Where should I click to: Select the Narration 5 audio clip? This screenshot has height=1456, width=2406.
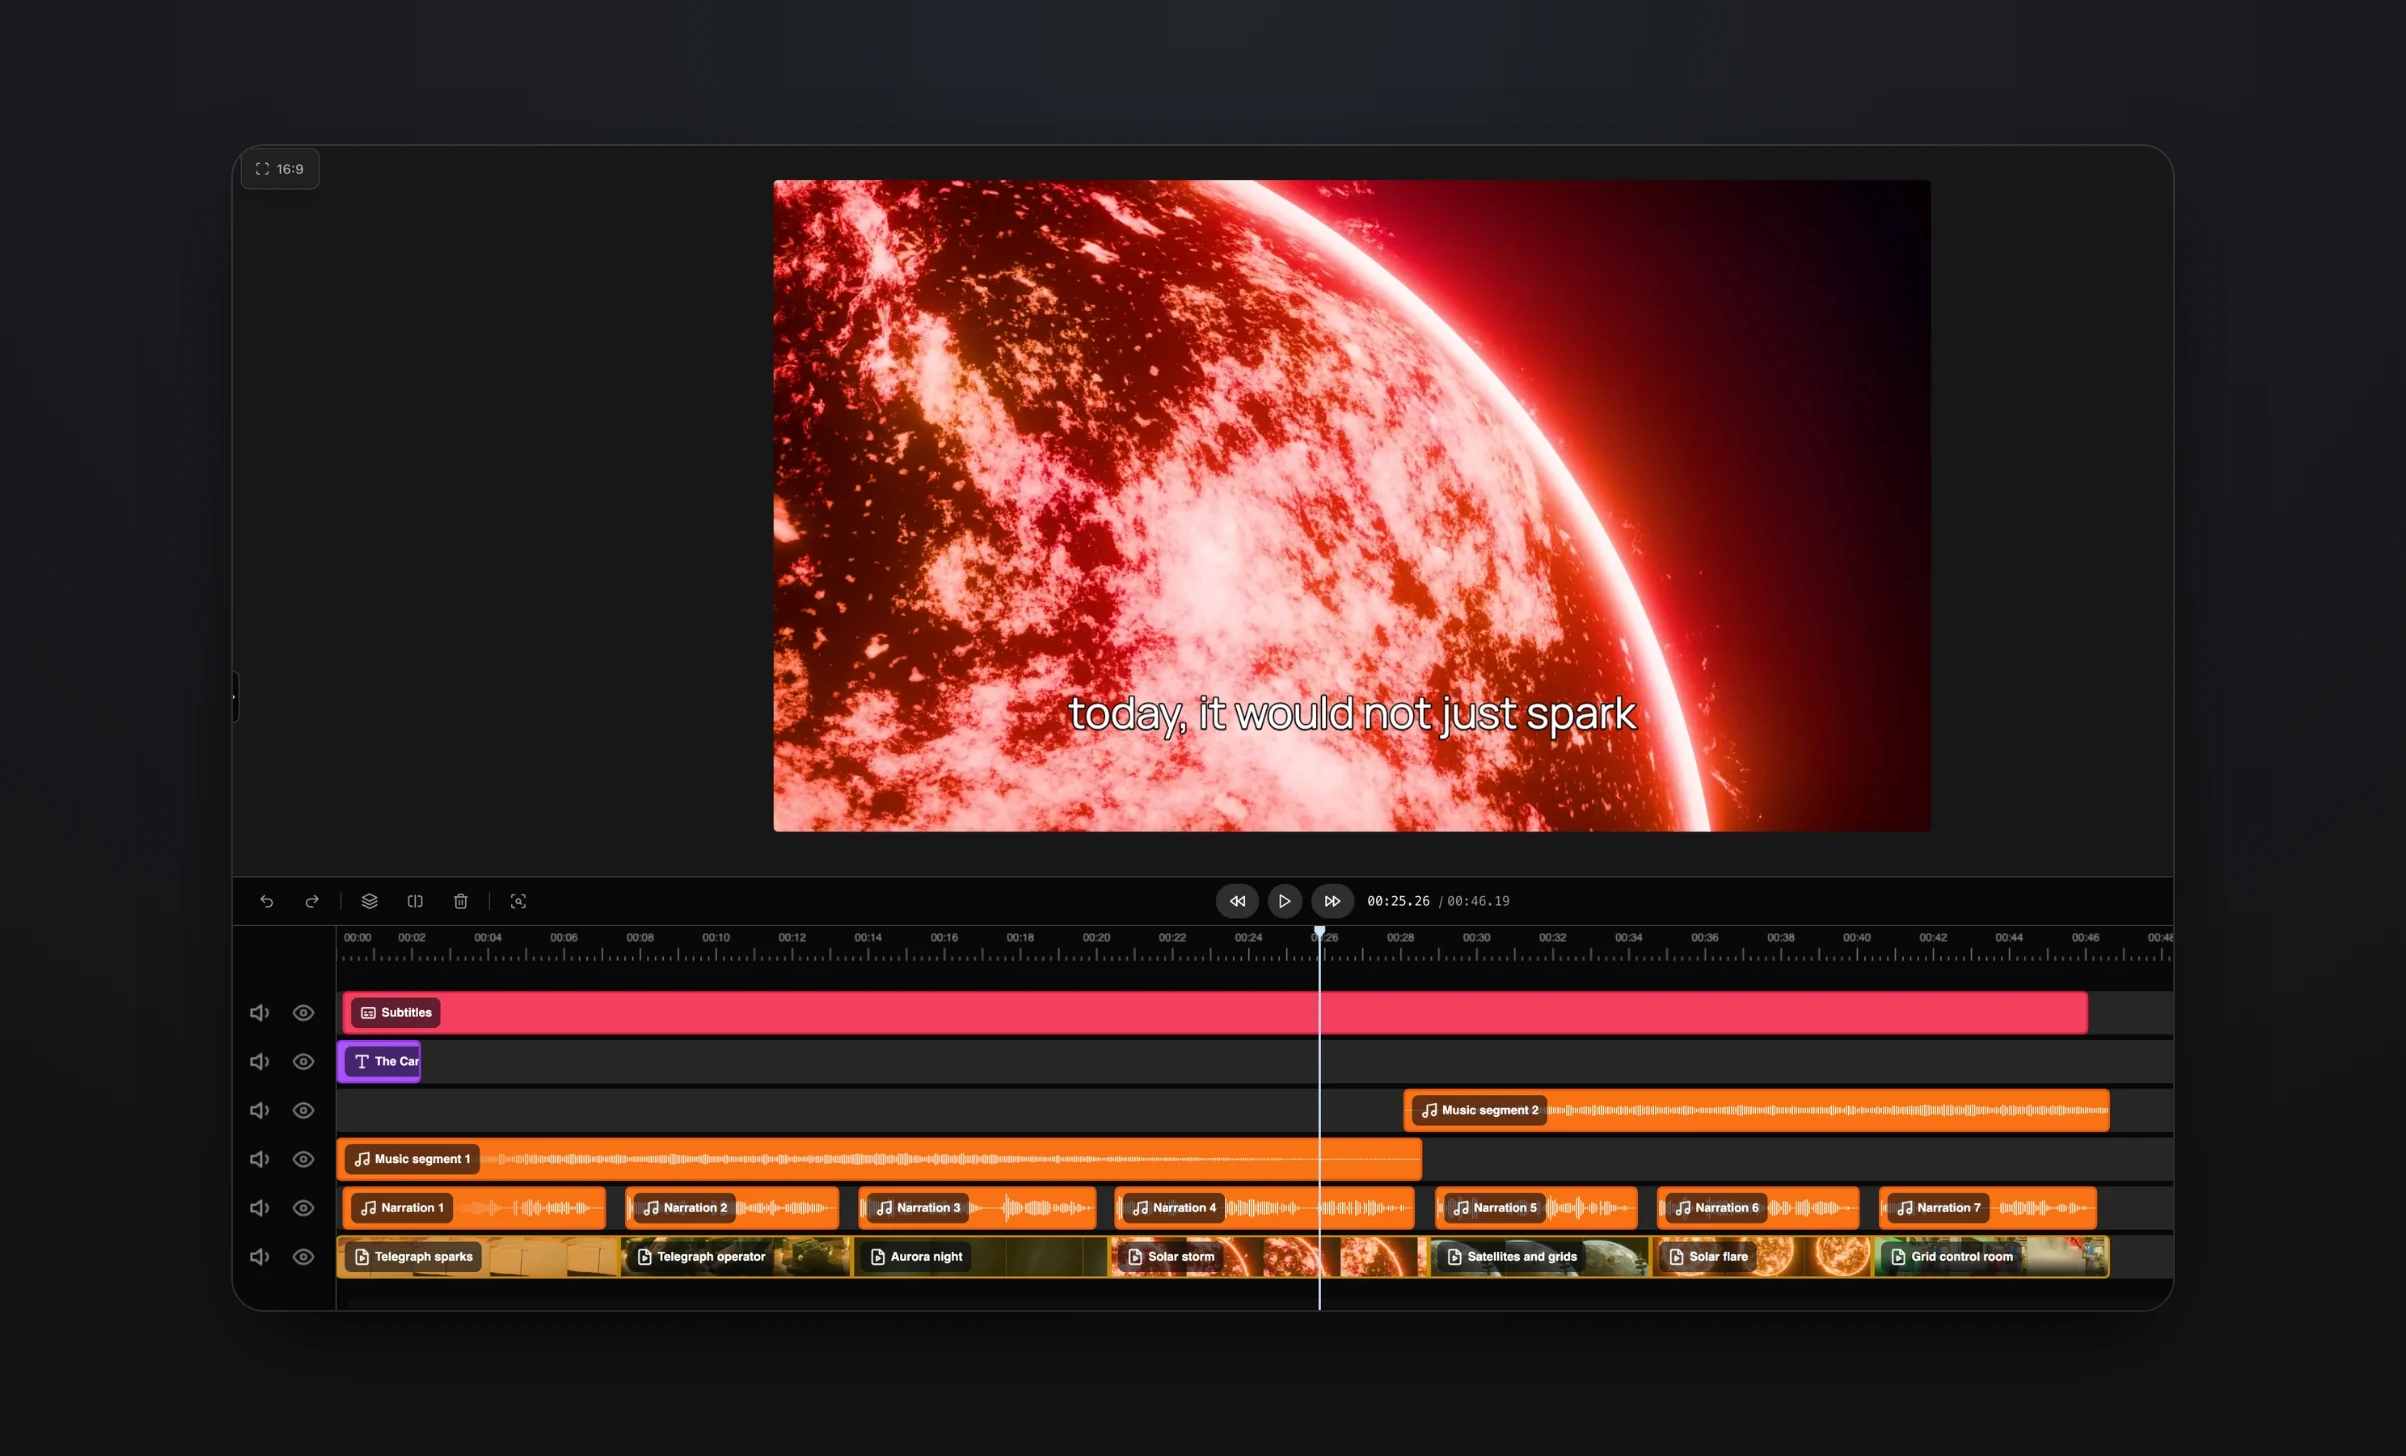point(1536,1208)
